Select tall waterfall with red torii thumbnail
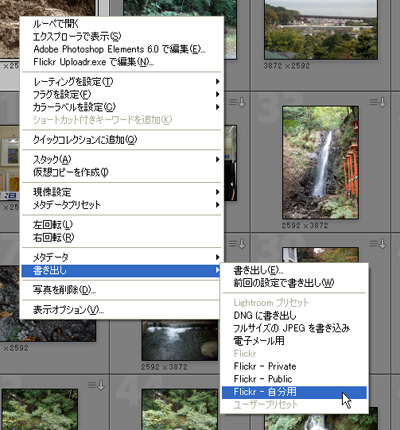Viewport: 400px width, 430px height. click(320, 163)
